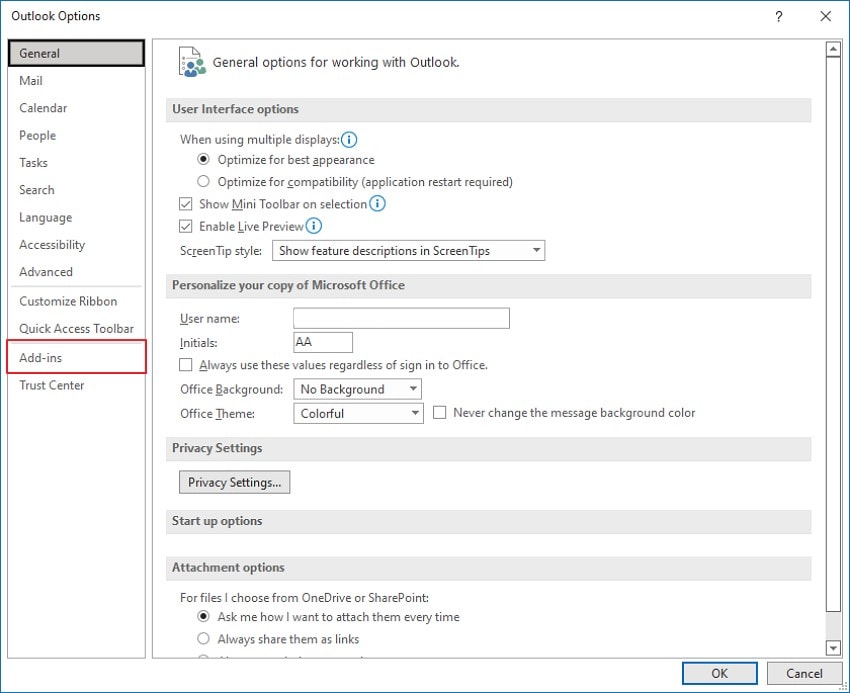The image size is (850, 693).
Task: Open the Advanced category
Action: 76,272
